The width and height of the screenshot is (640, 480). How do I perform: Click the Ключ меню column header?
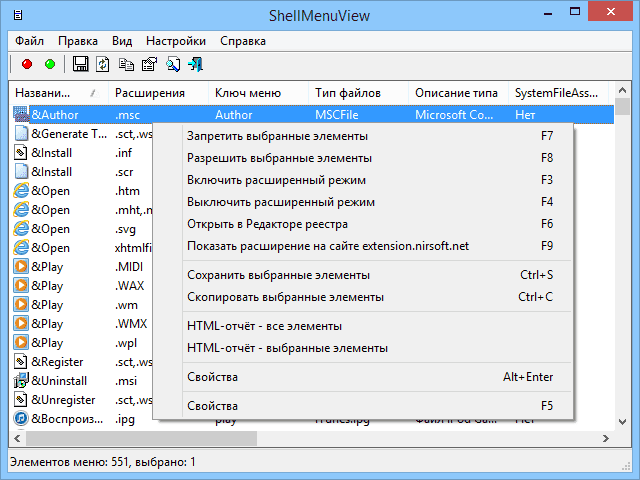click(x=243, y=93)
